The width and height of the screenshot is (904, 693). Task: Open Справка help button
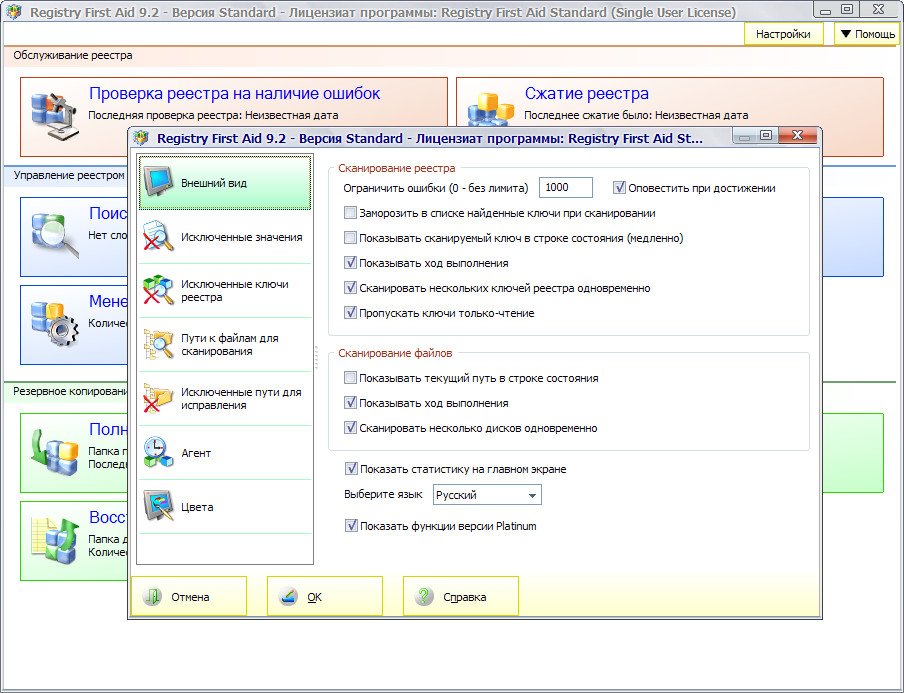(x=461, y=597)
